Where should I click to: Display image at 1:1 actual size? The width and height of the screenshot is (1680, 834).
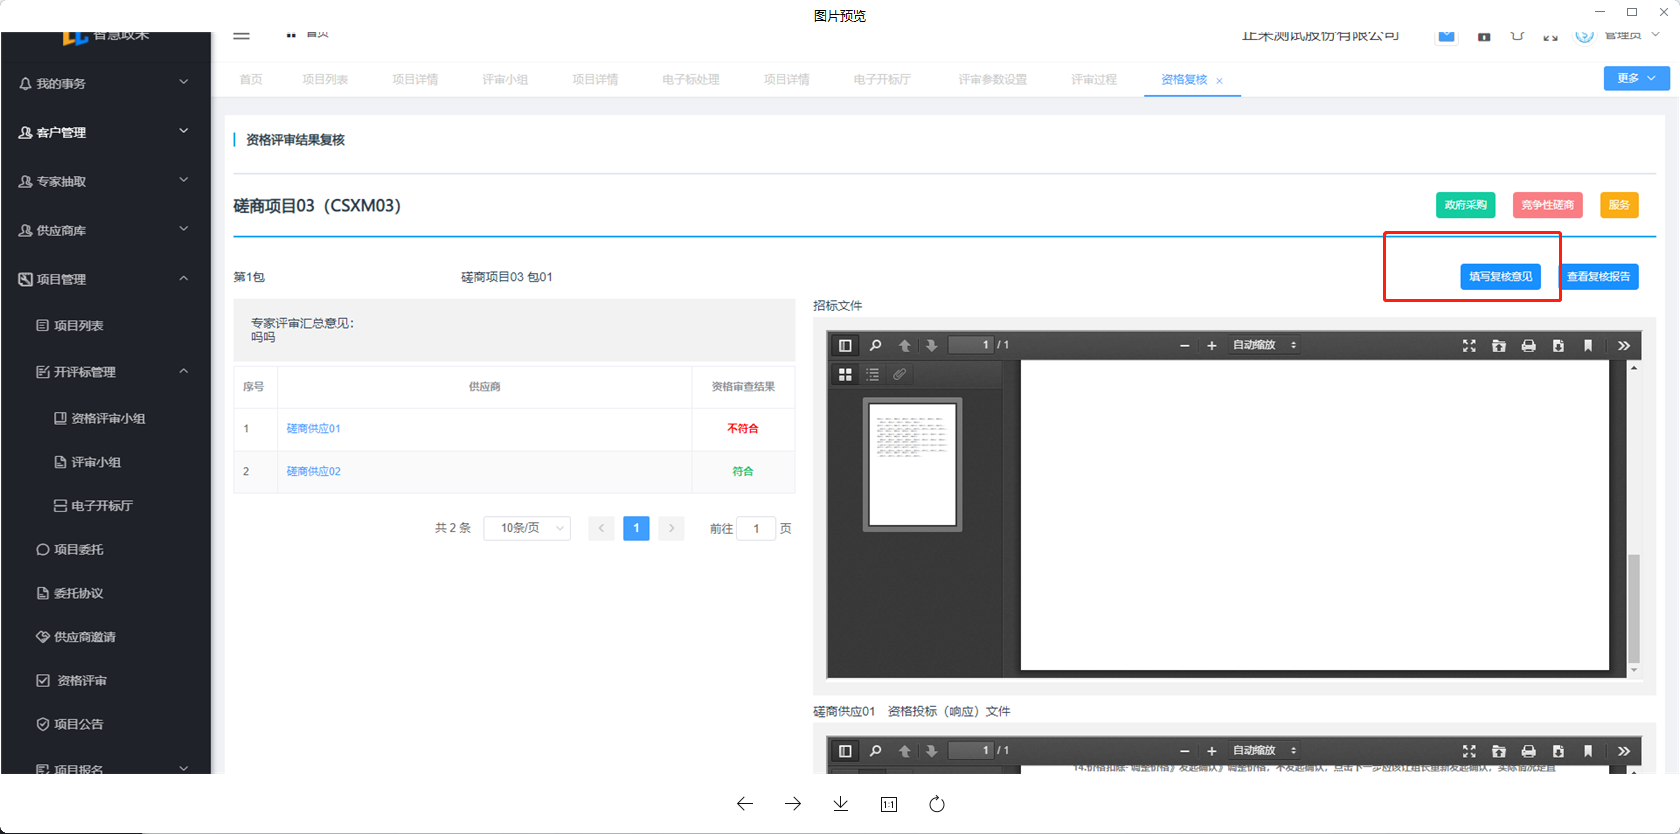889,804
